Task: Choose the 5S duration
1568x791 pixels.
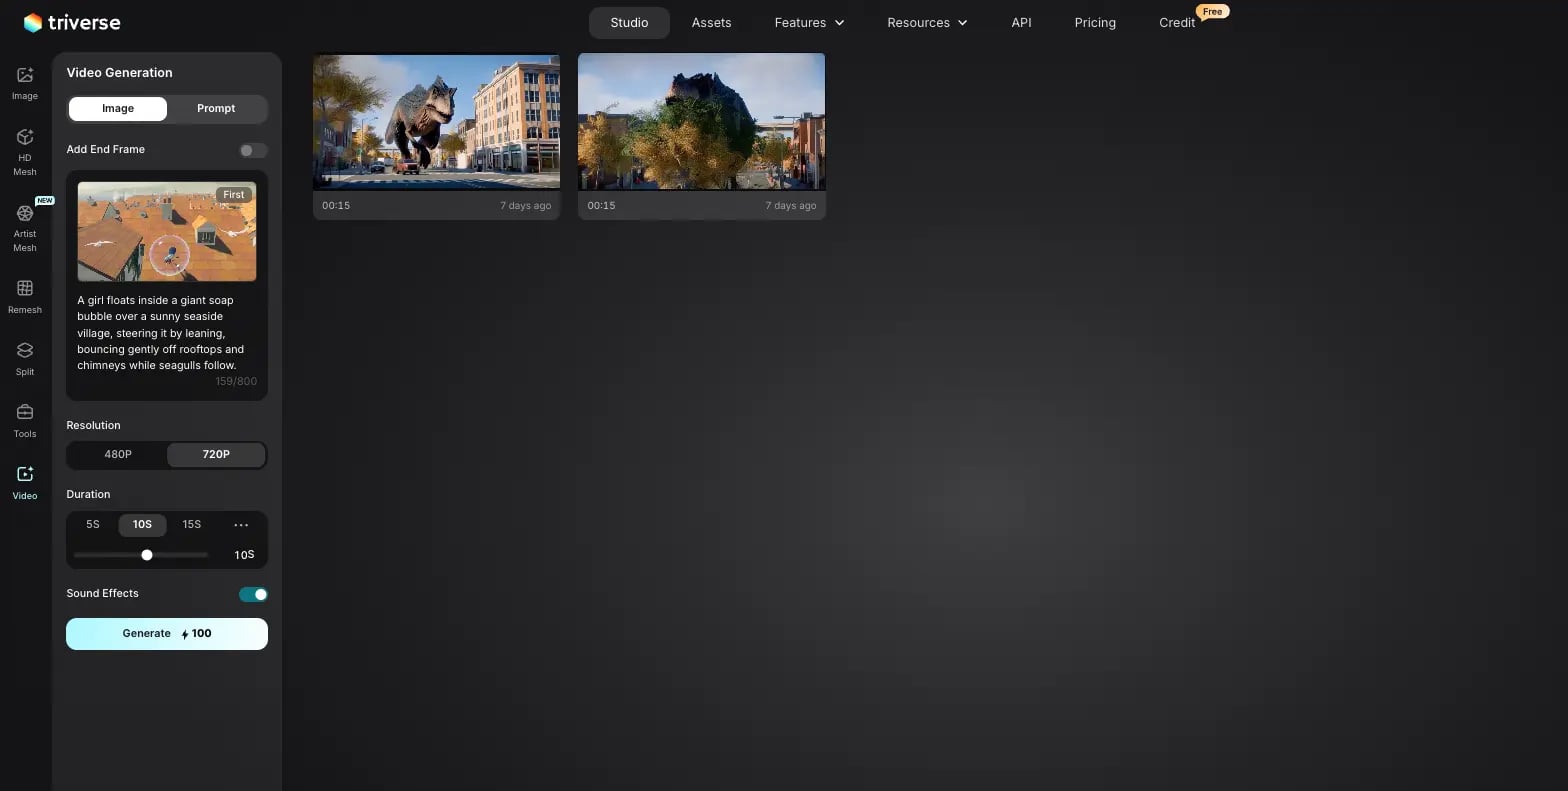Action: pyautogui.click(x=93, y=524)
